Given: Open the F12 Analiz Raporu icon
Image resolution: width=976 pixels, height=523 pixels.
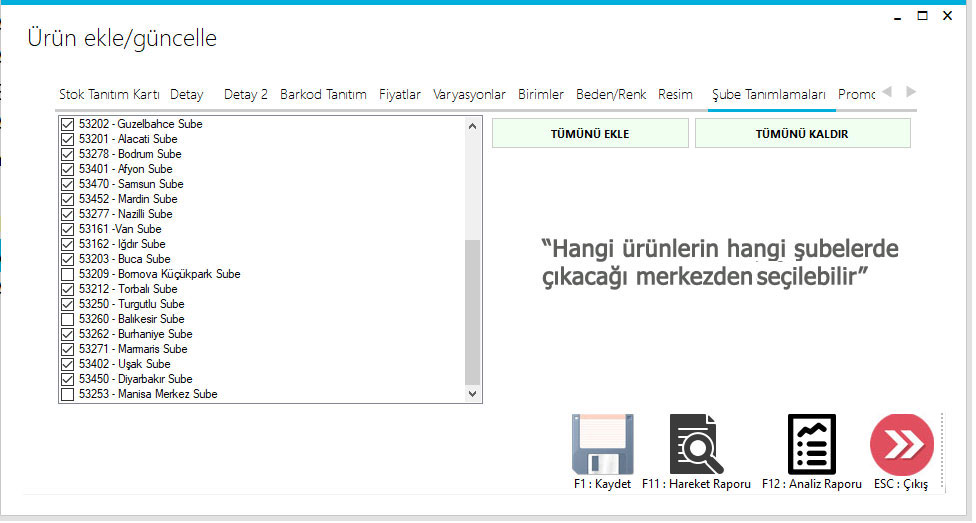Looking at the screenshot, I should [x=812, y=445].
